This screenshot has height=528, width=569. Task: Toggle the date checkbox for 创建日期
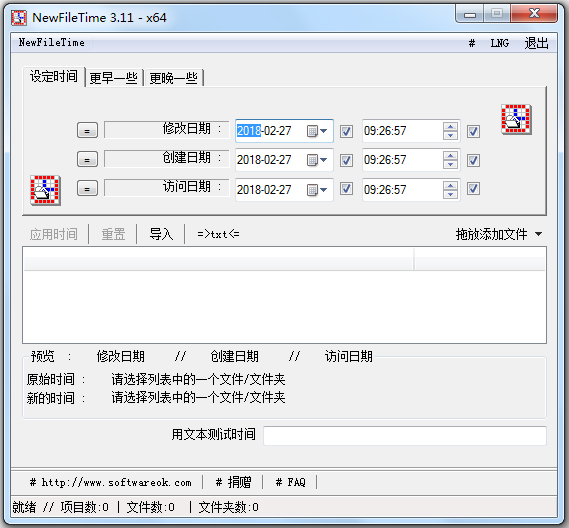point(346,160)
